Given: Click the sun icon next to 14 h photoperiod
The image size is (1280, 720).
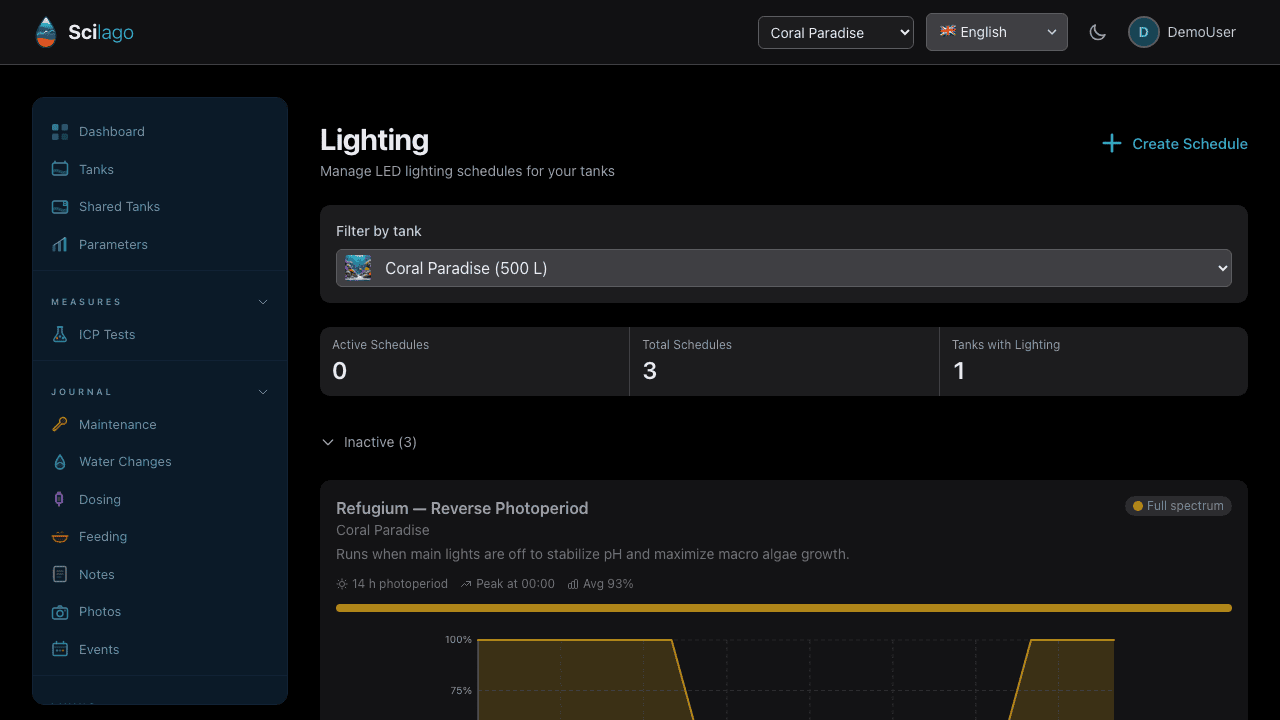Looking at the screenshot, I should tap(342, 584).
